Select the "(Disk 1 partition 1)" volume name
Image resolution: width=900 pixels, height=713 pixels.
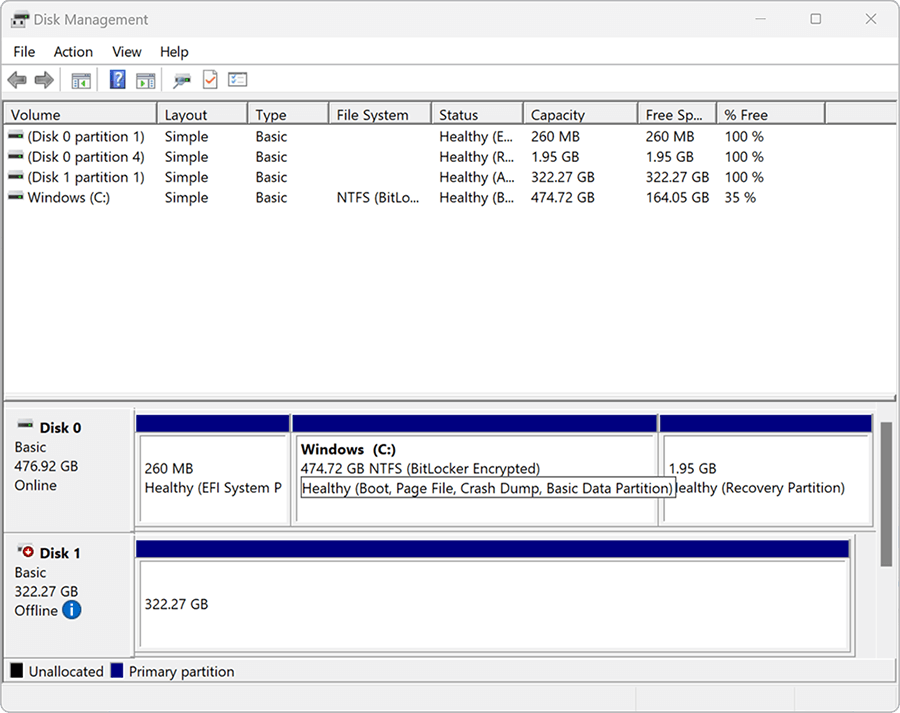click(x=86, y=177)
